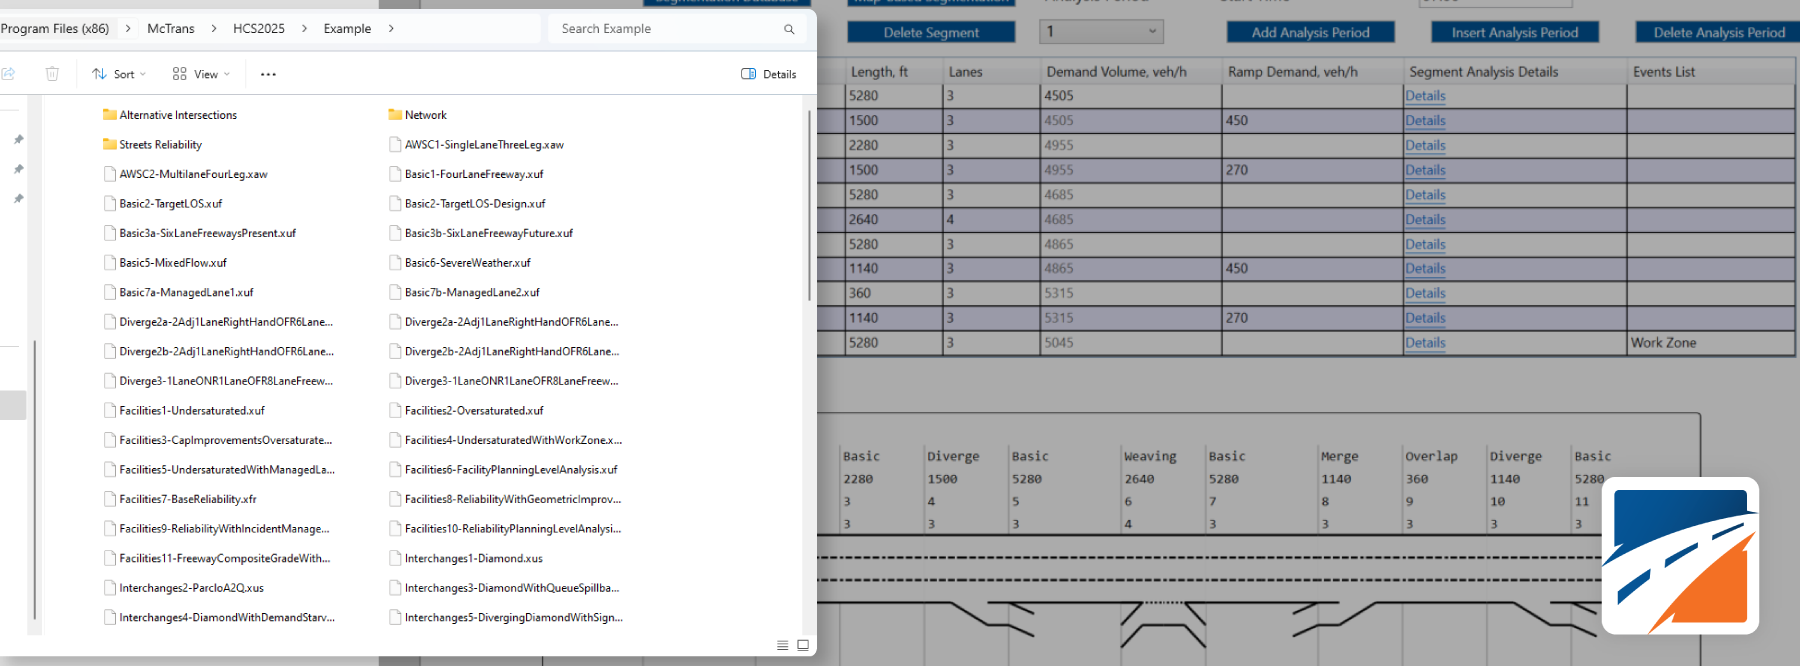Select Facilities6-FacilityPlanningLevelAnalysis.xuf file
This screenshot has width=1800, height=666.
pos(504,470)
